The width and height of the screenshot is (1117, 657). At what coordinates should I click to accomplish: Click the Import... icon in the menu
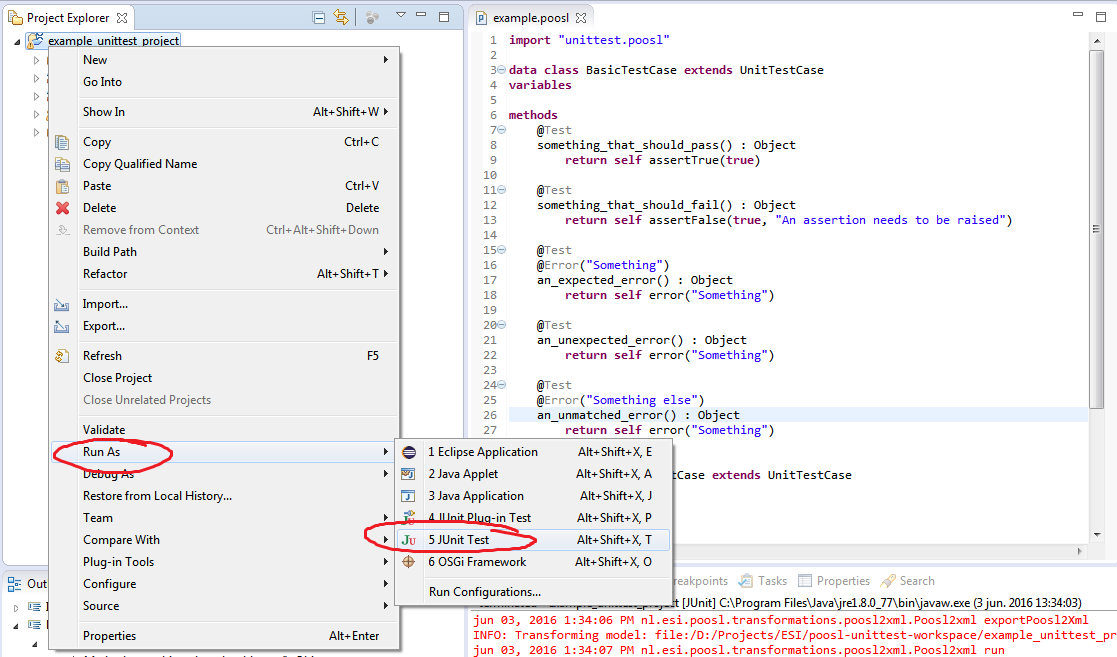(62, 304)
